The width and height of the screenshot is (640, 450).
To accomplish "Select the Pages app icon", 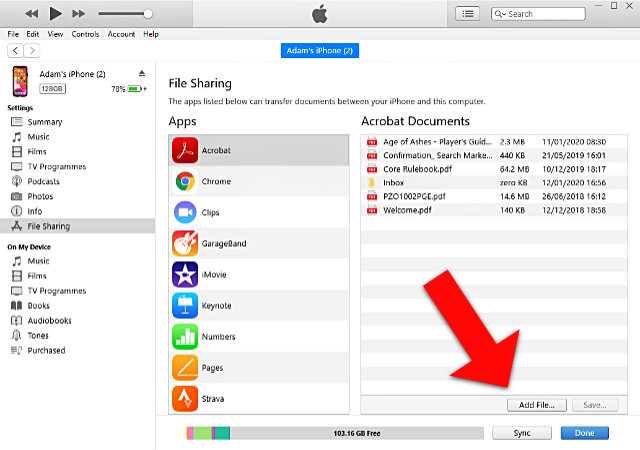I will (185, 368).
